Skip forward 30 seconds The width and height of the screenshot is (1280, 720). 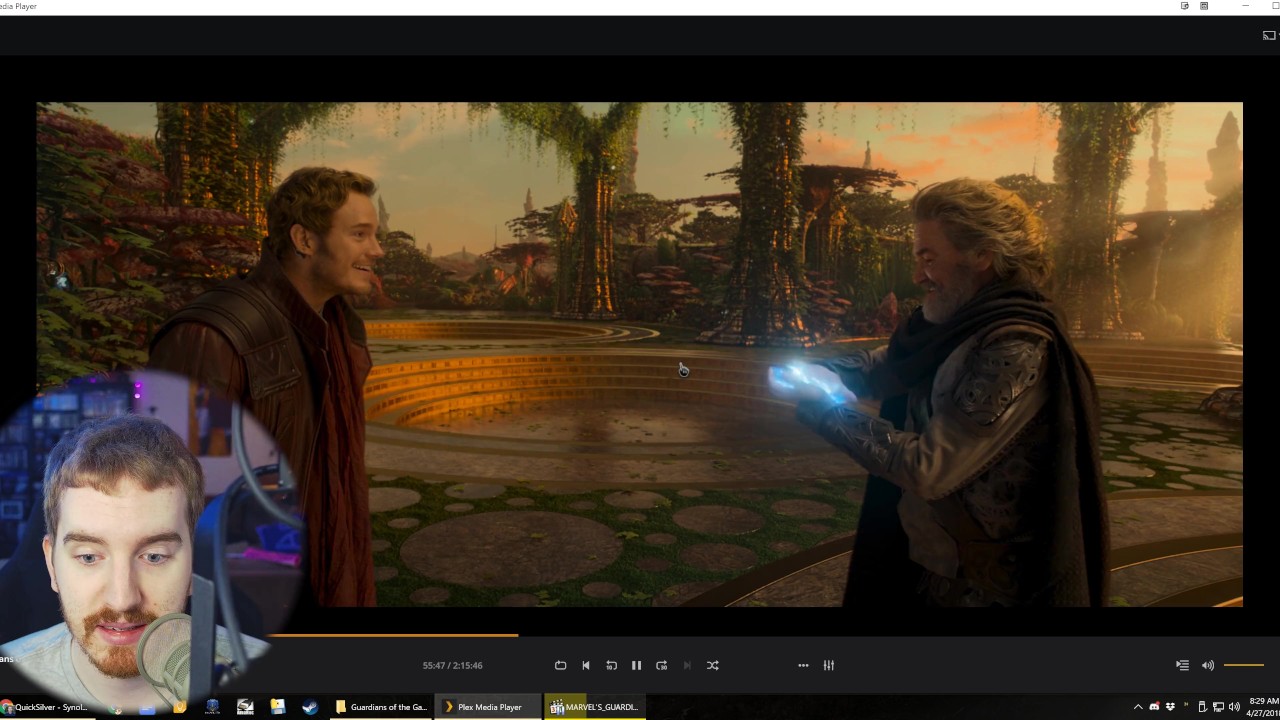pos(661,665)
